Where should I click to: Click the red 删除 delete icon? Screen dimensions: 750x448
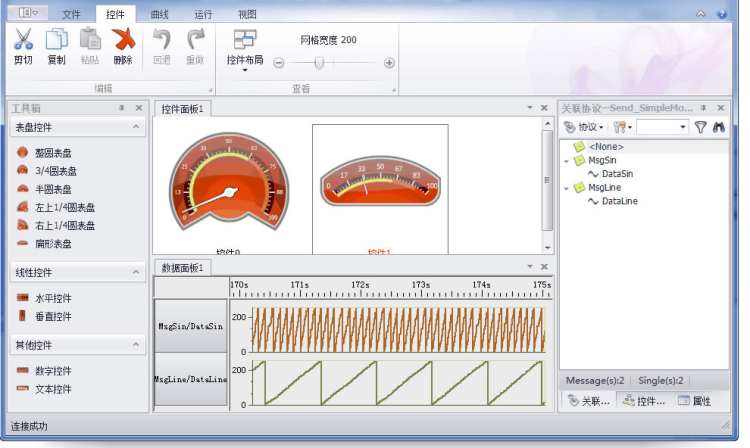pyautogui.click(x=123, y=39)
